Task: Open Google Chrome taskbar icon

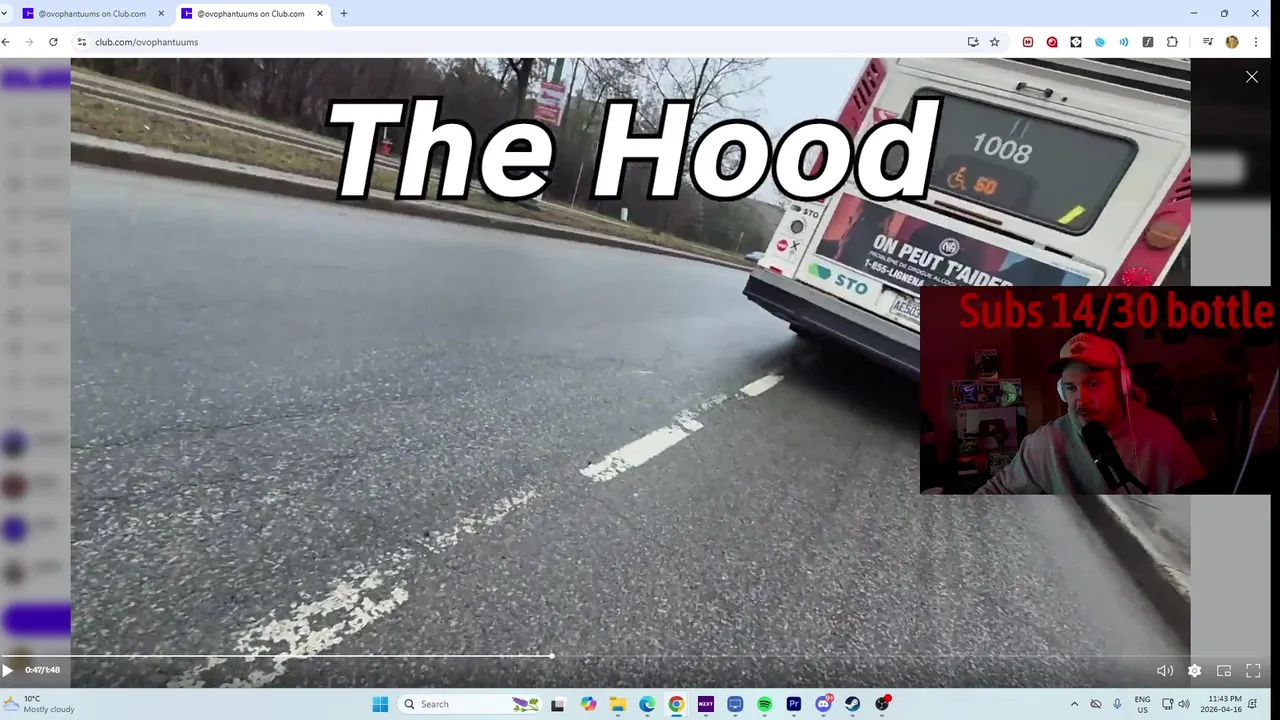Action: (676, 704)
